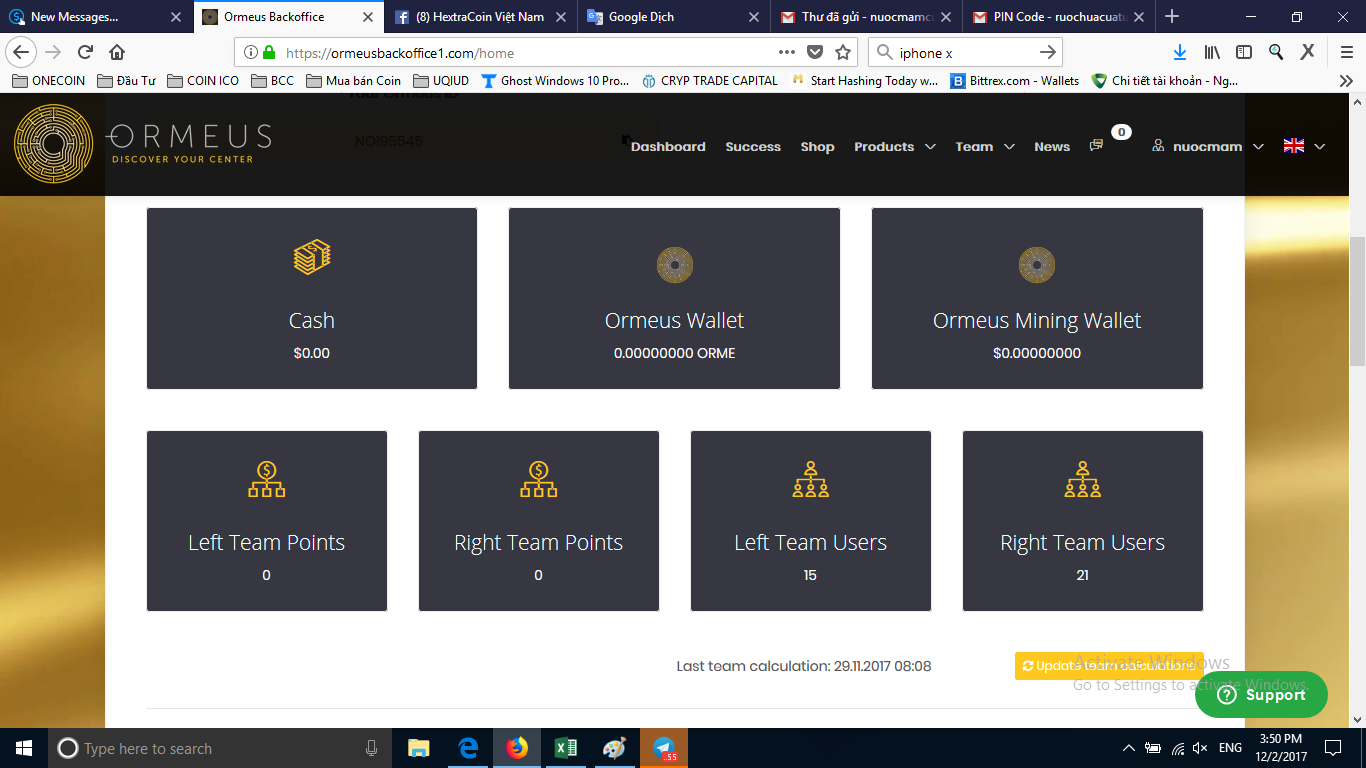
Task: Open the language flag dropdown
Action: (1305, 146)
